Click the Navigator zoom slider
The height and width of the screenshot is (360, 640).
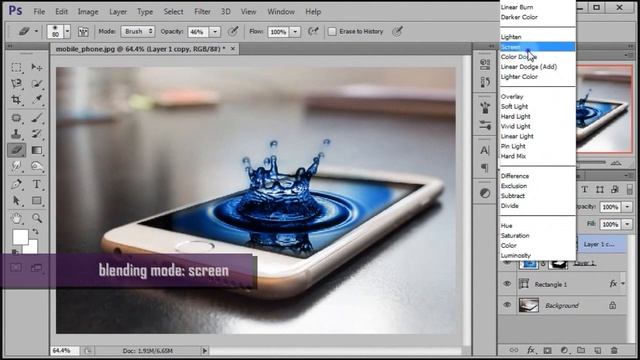[591, 162]
